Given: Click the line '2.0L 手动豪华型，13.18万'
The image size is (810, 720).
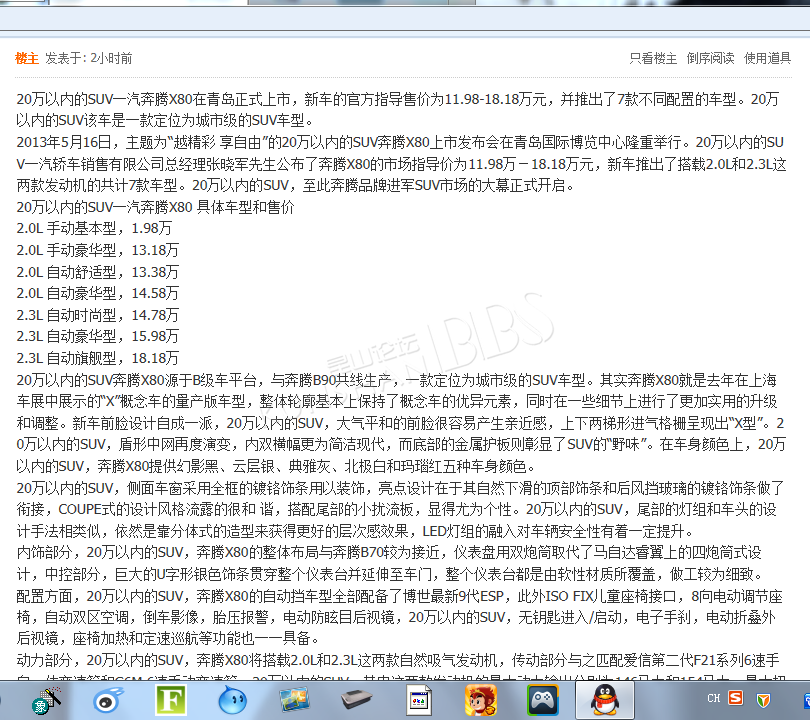Looking at the screenshot, I should click(x=98, y=250).
